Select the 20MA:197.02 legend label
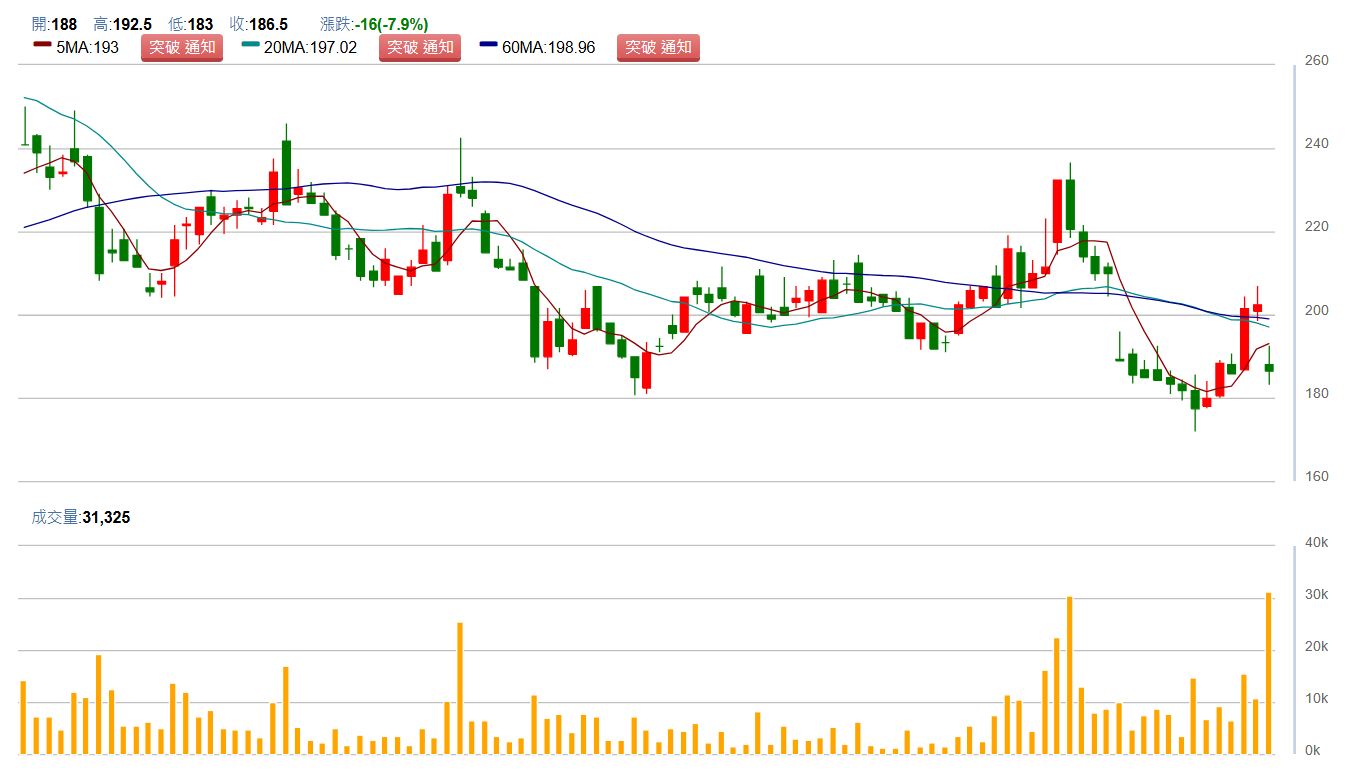Viewport: 1353px width, 771px height. pyautogui.click(x=310, y=47)
